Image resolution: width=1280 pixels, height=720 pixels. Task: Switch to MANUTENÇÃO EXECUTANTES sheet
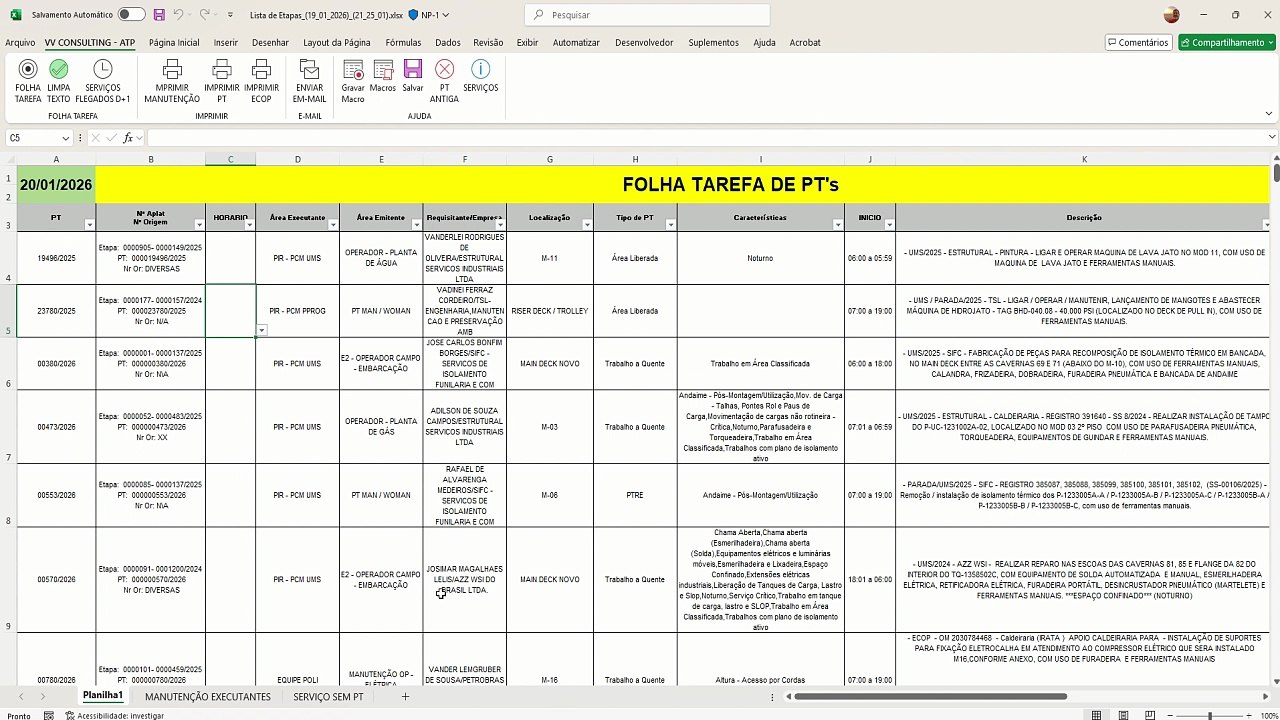coord(208,696)
